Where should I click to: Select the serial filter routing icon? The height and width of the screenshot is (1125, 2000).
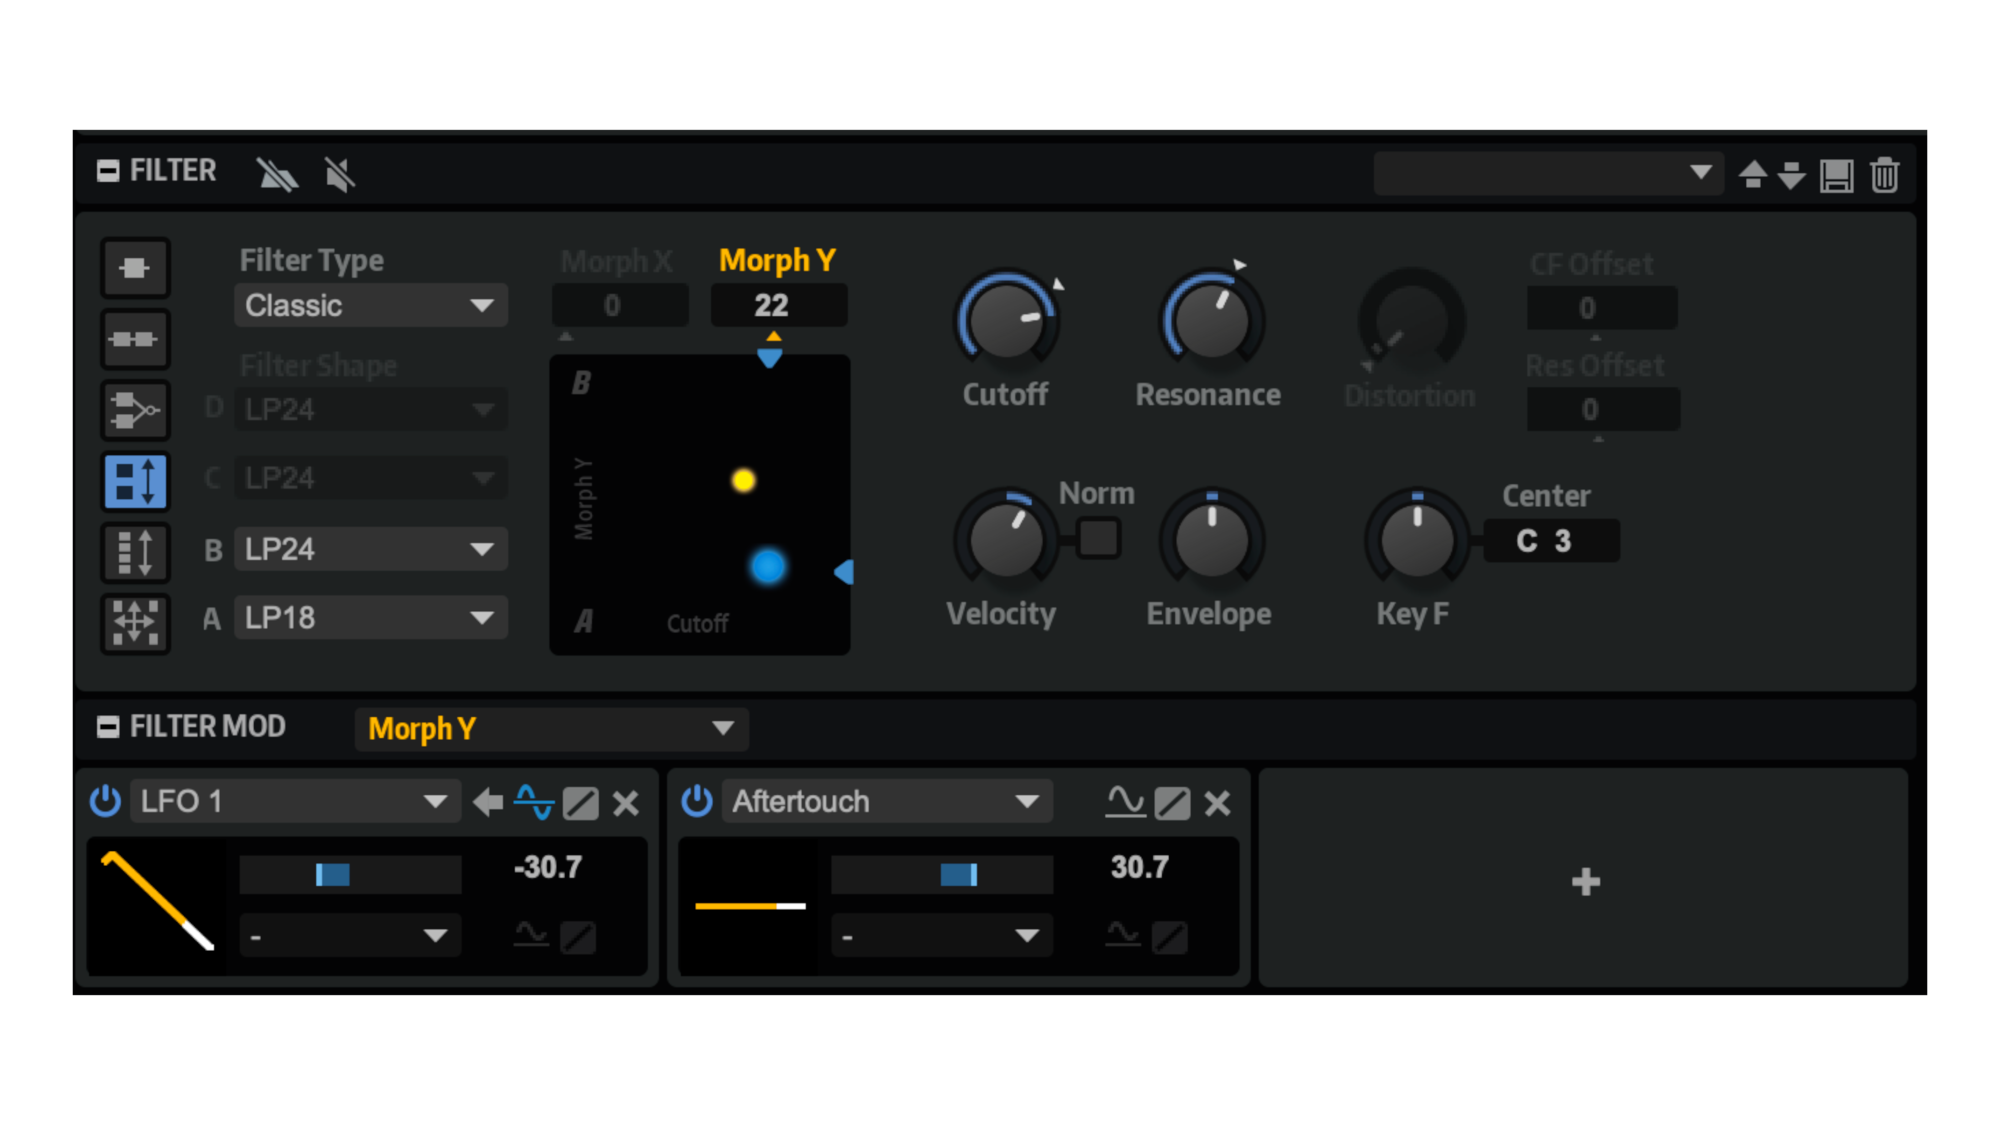[x=135, y=338]
